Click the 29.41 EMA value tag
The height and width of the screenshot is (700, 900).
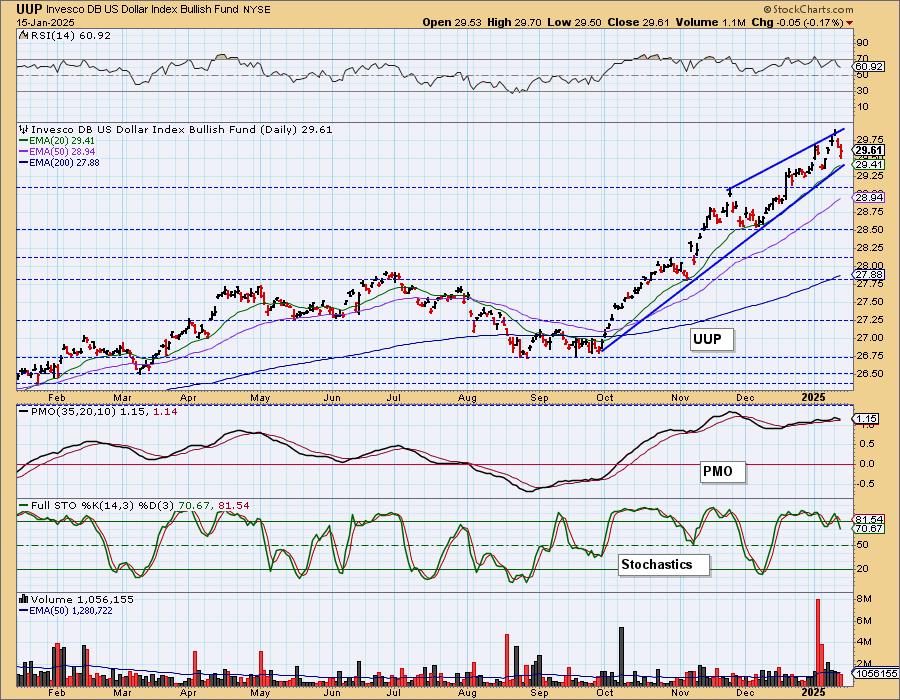869,165
